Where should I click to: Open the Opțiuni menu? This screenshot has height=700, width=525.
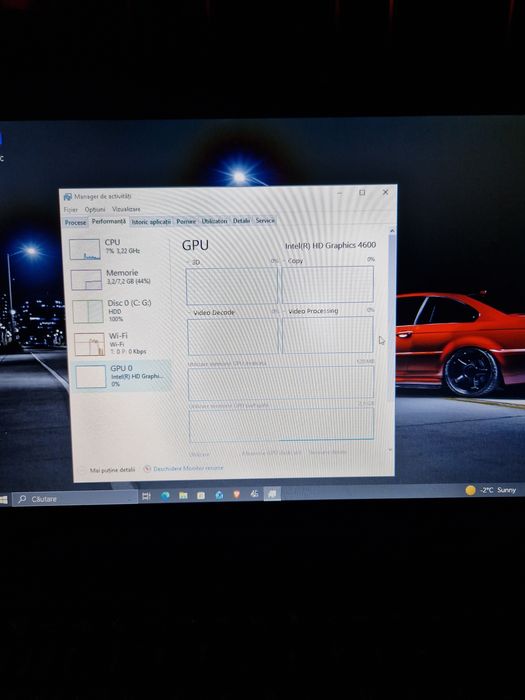point(95,209)
